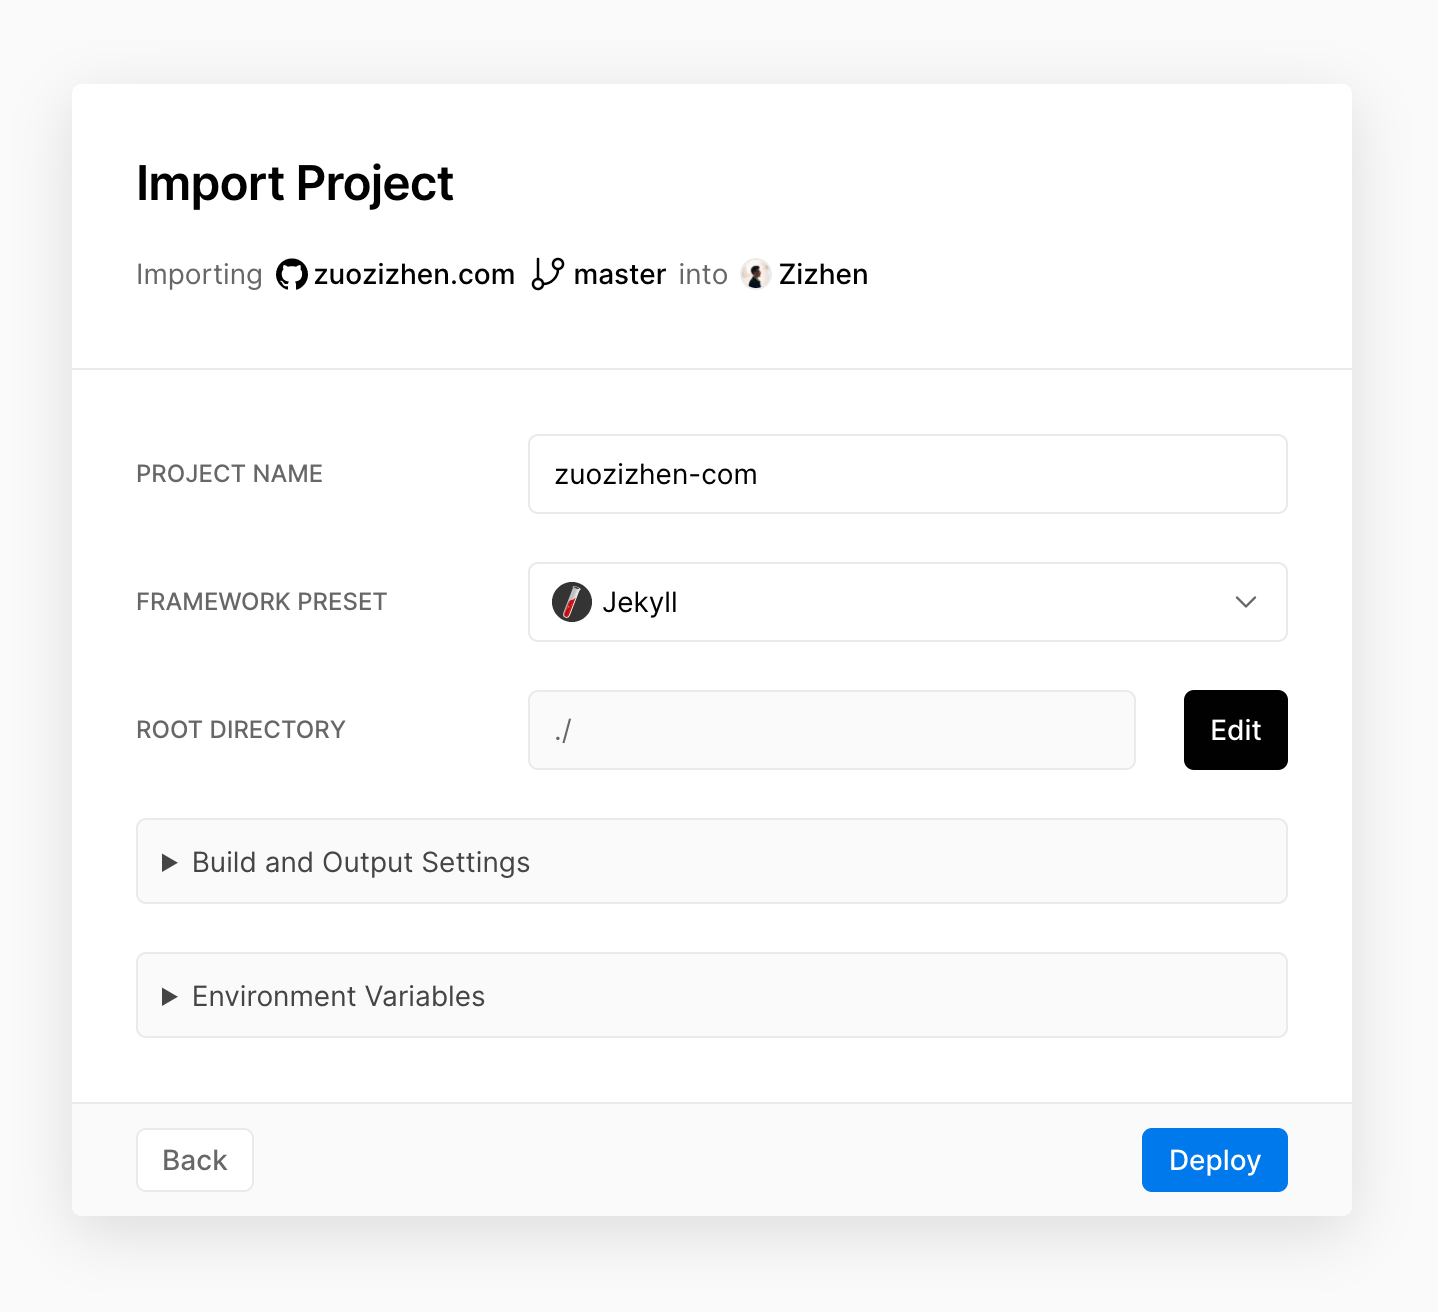Click zuozizhen.com repository name

tap(414, 274)
